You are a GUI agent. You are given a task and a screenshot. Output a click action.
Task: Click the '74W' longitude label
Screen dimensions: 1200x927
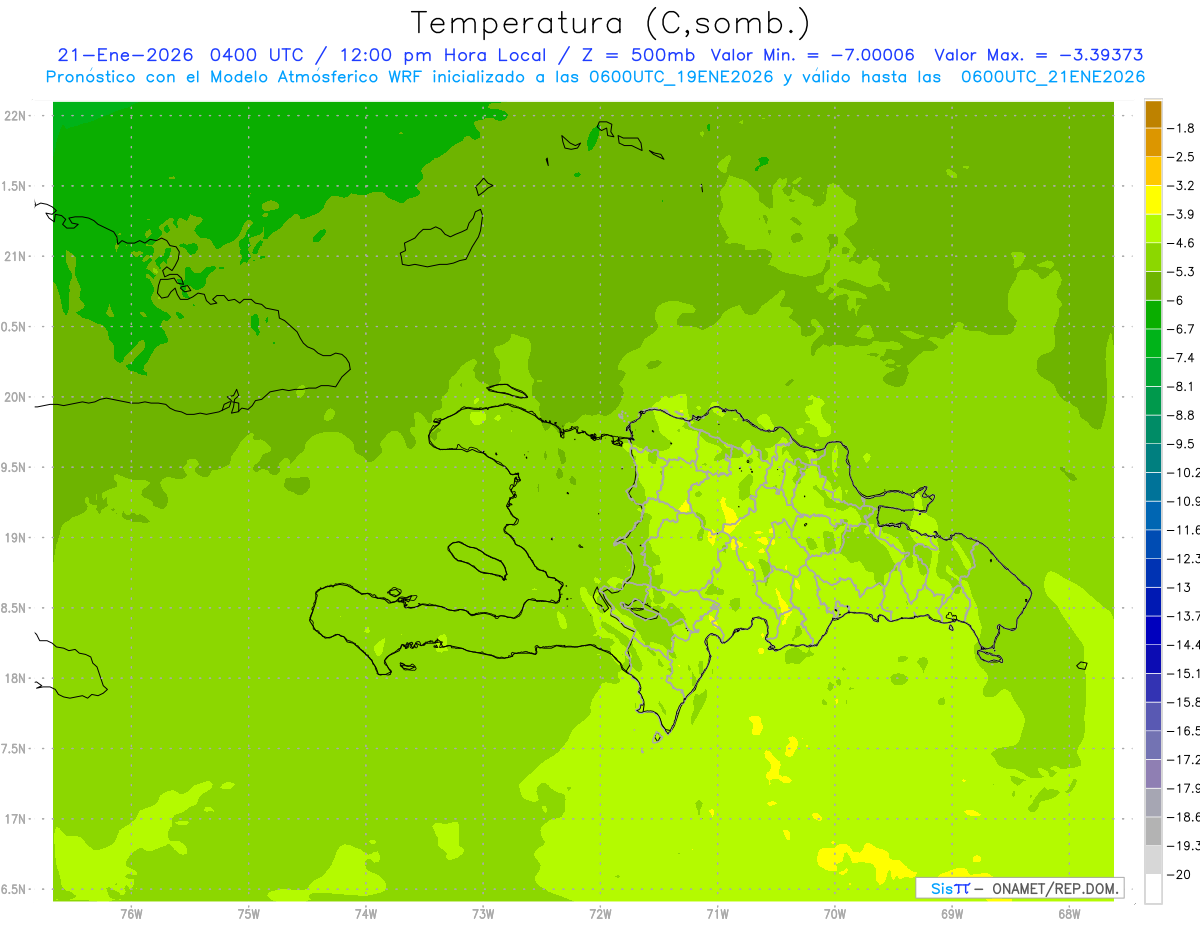(366, 914)
